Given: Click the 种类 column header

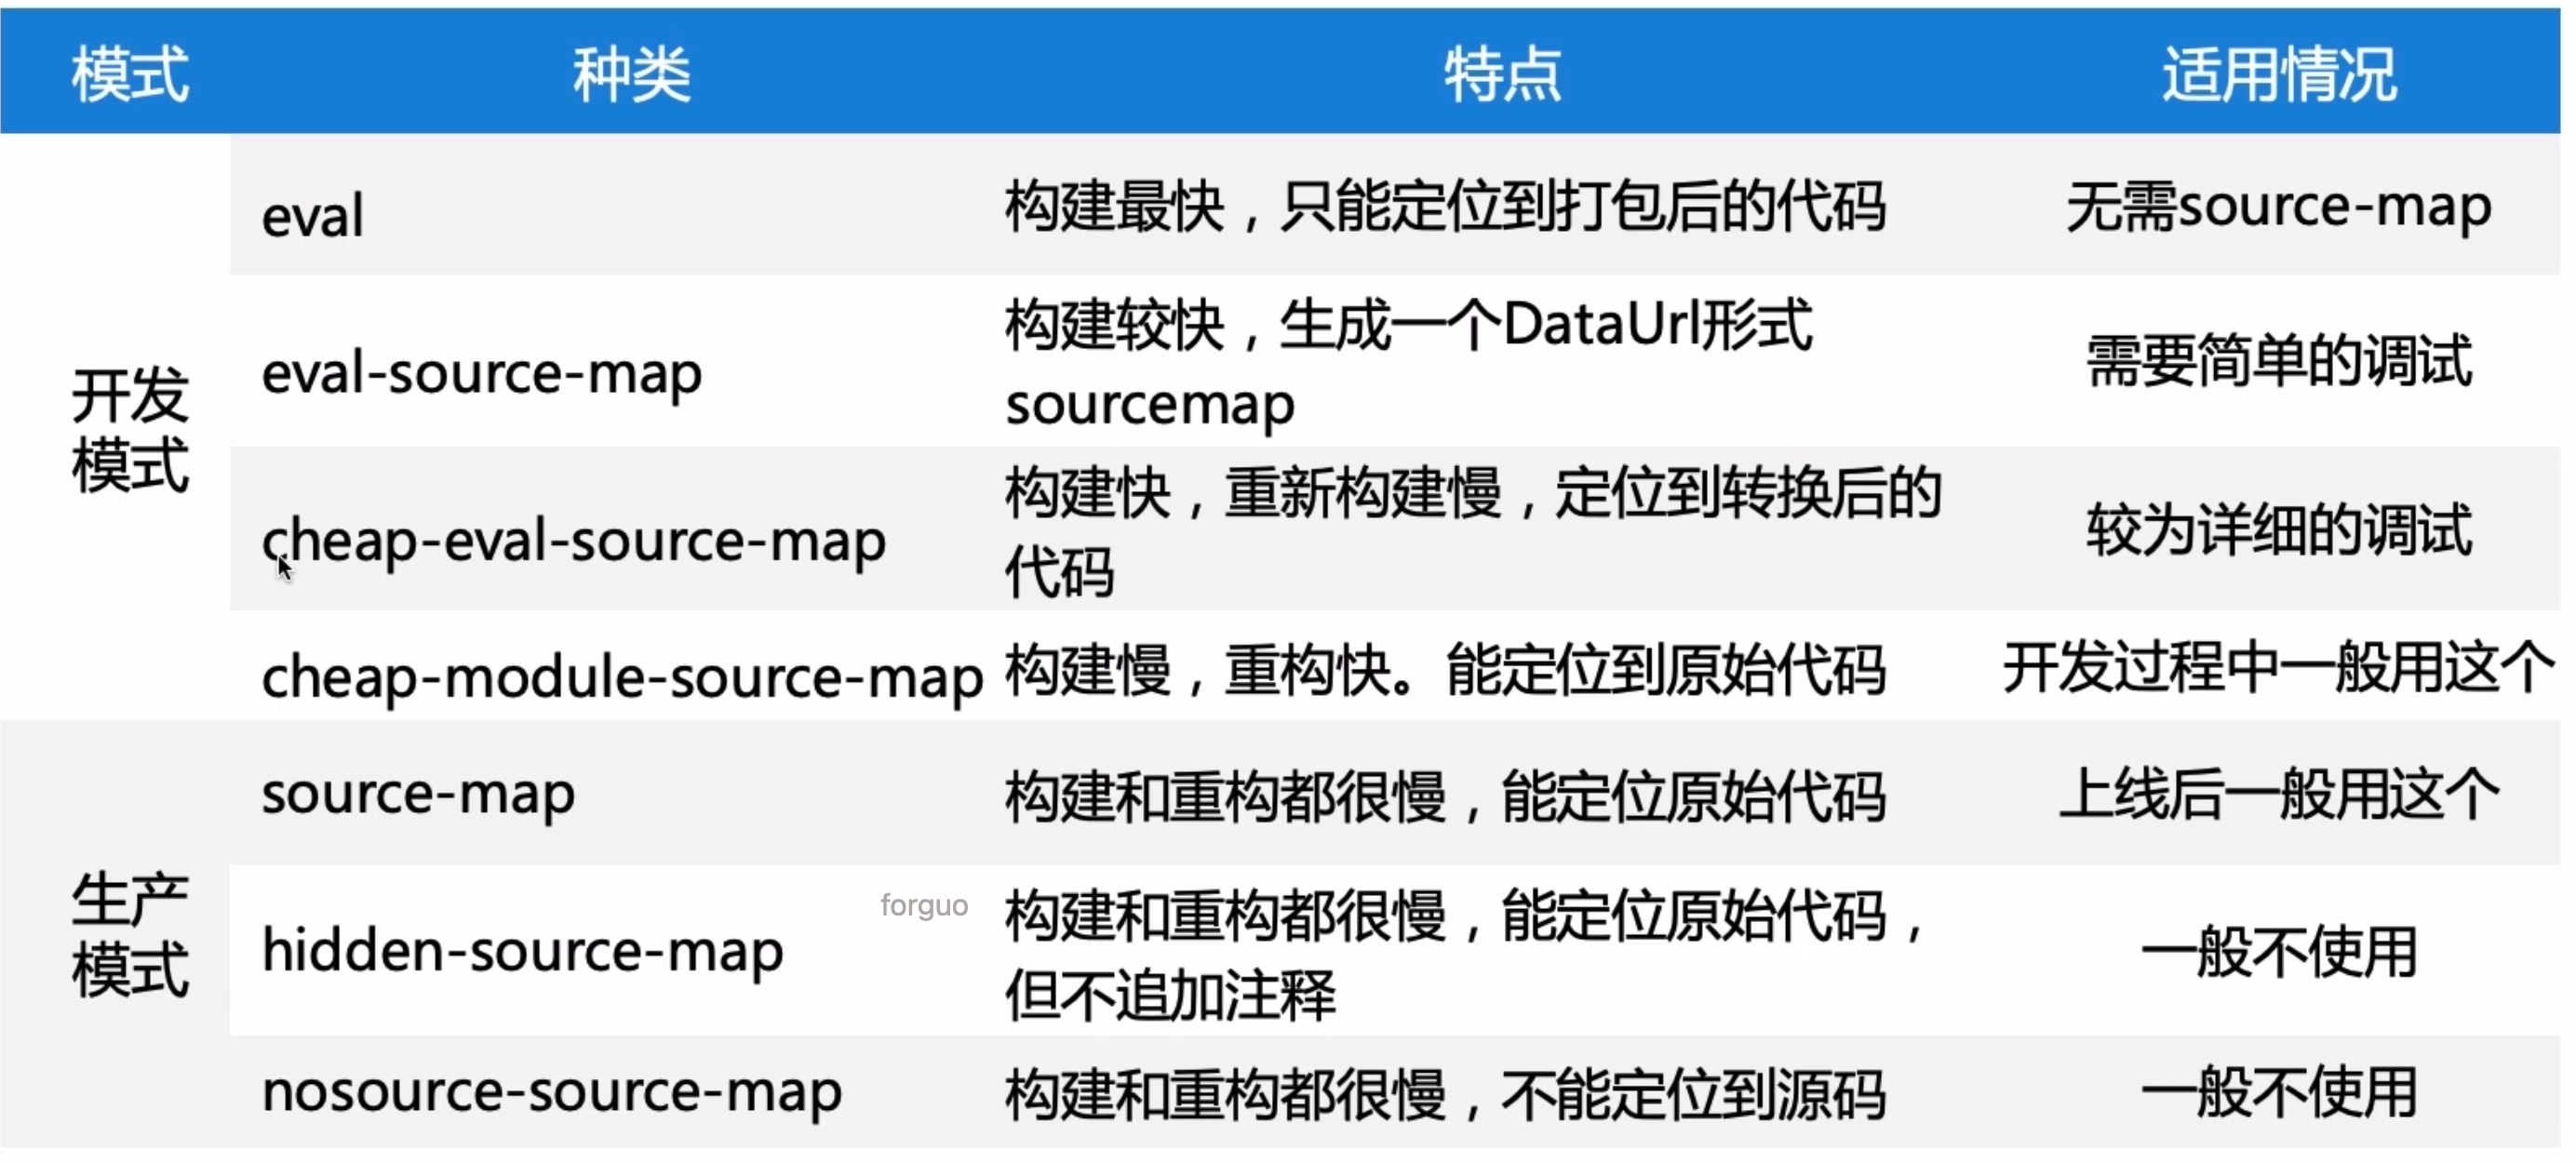Looking at the screenshot, I should tap(631, 74).
